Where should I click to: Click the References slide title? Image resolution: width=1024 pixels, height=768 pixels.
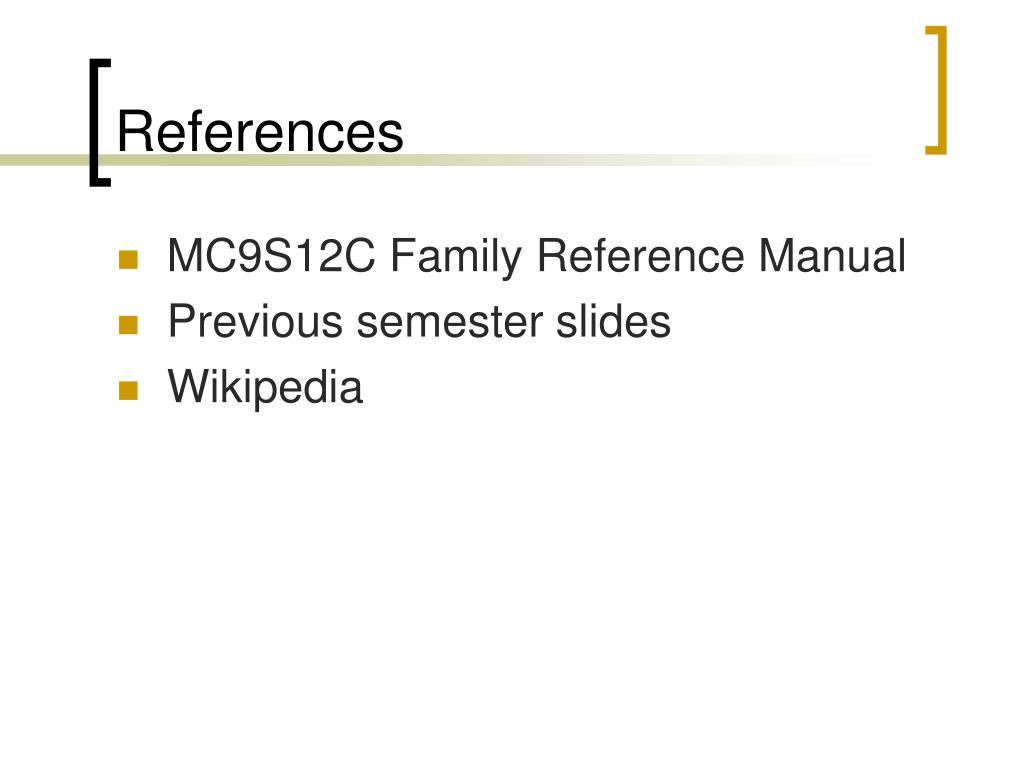pyautogui.click(x=260, y=132)
